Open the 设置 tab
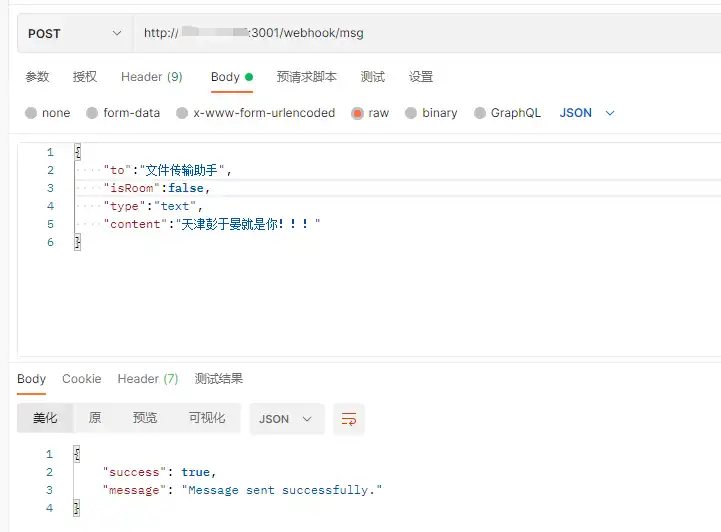The width and height of the screenshot is (721, 532). point(421,77)
